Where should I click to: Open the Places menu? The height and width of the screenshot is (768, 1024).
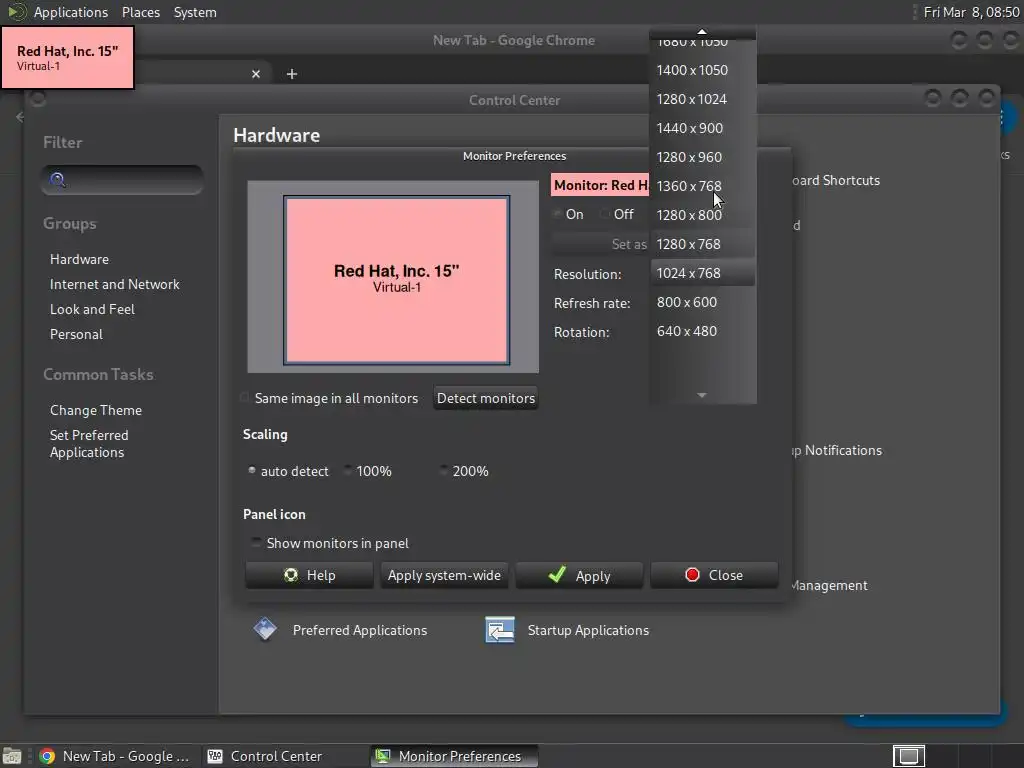[141, 12]
